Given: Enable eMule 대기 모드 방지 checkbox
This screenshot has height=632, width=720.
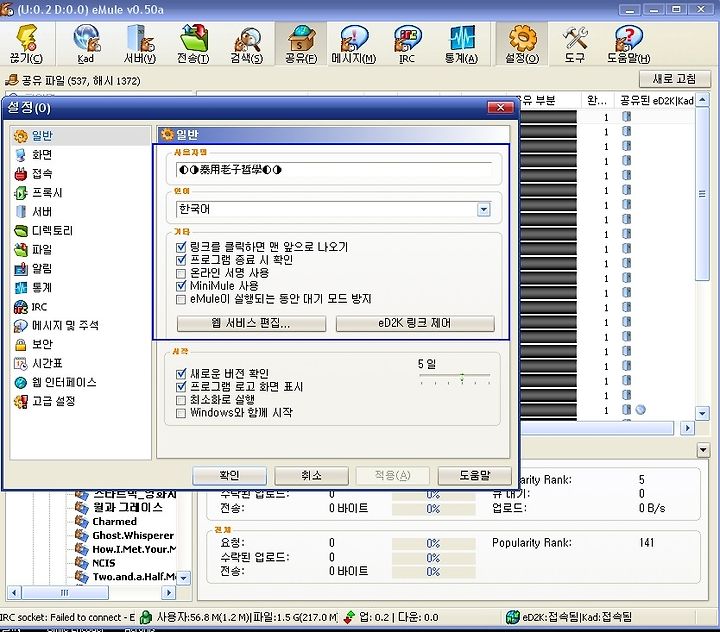Looking at the screenshot, I should 181,299.
